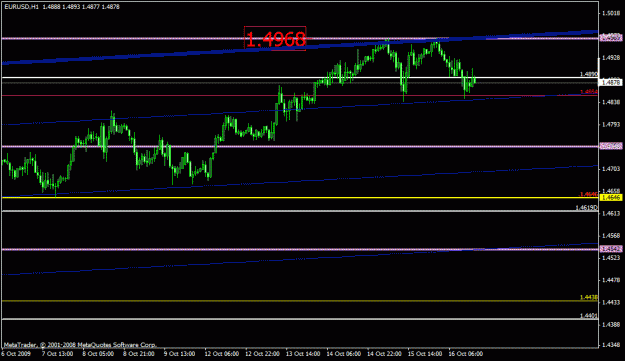Viewport: 625px width, 361px height.
Task: Click the 1.4658 price axis value
Action: [x=611, y=191]
